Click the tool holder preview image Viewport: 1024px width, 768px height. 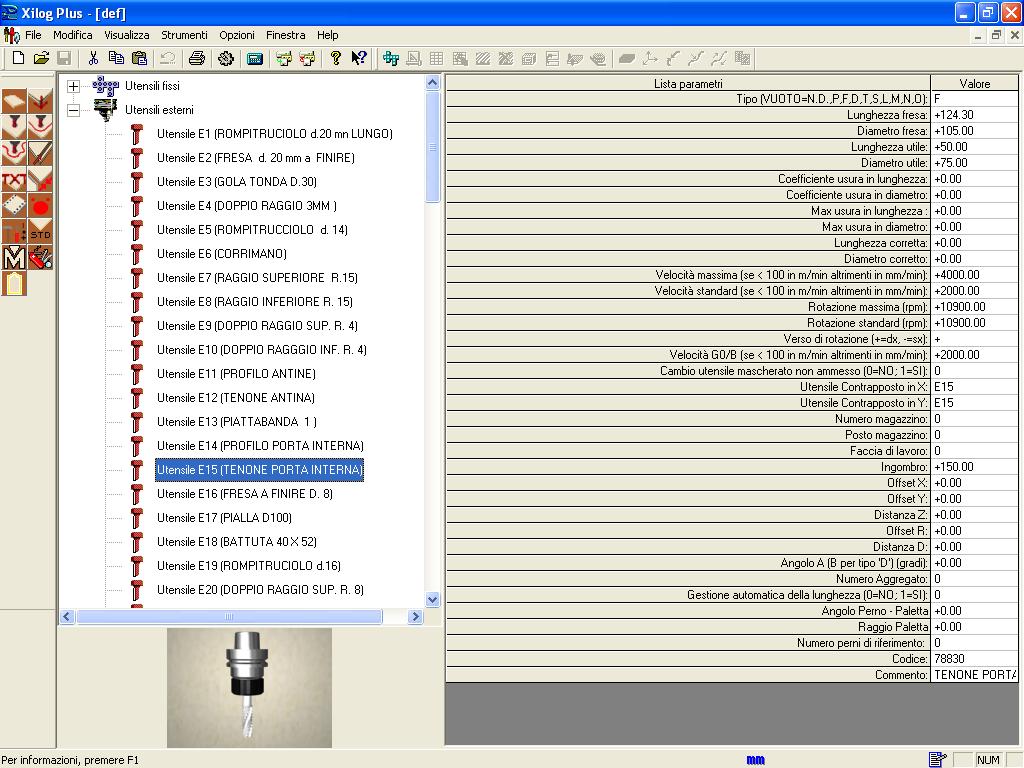click(x=249, y=687)
